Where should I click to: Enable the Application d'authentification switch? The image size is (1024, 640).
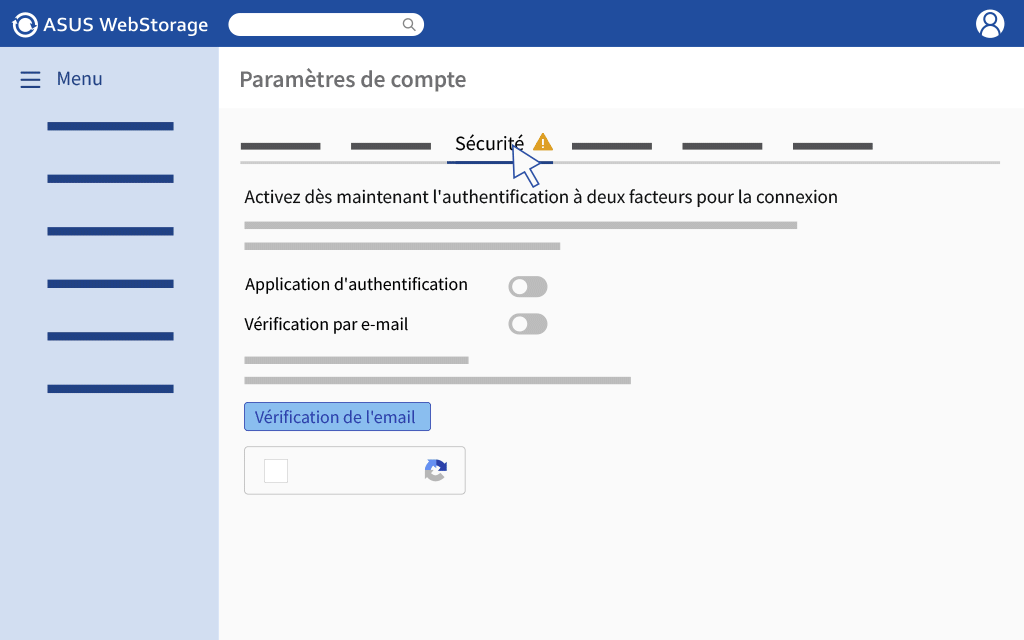click(528, 286)
